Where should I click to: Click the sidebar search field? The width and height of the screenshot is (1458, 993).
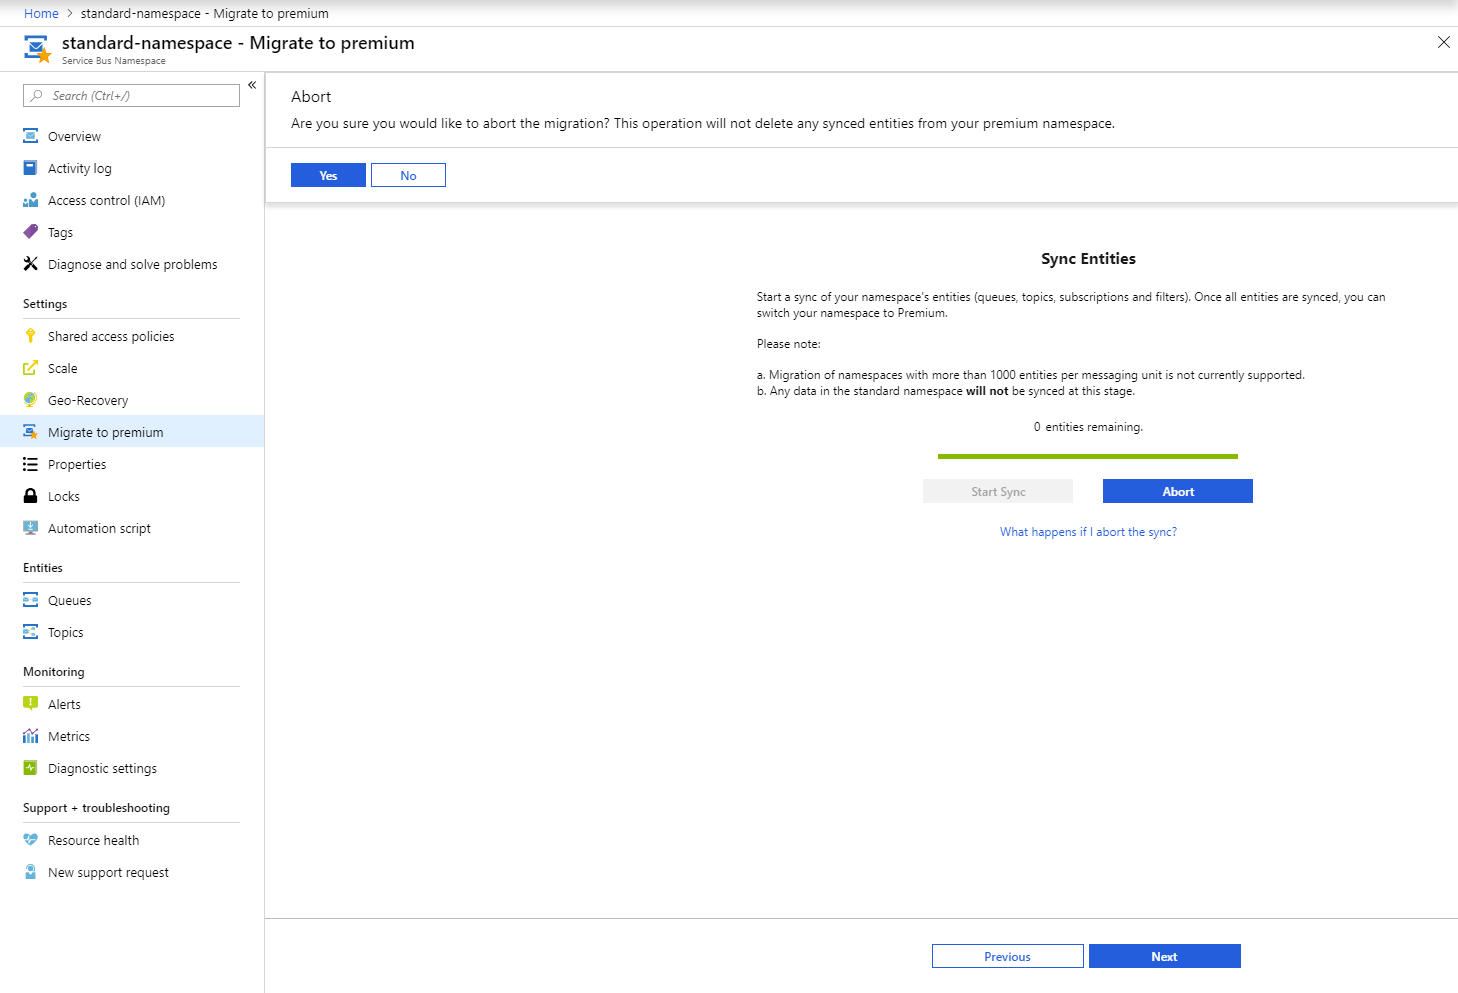[x=130, y=95]
